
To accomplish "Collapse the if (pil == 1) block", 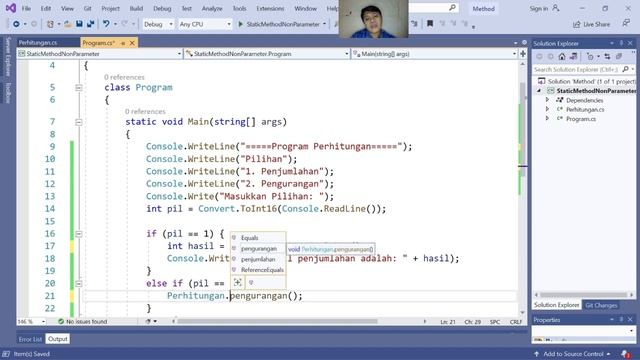I will 79,234.
